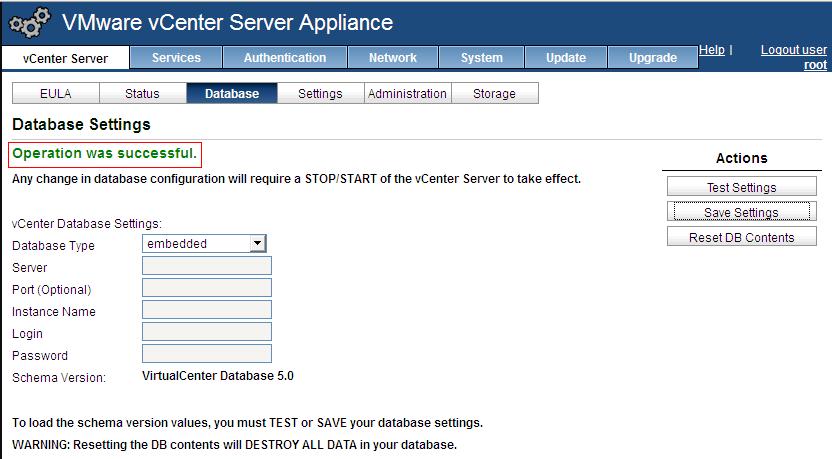Click the gears logo icon in header
The image size is (832, 459).
30,23
